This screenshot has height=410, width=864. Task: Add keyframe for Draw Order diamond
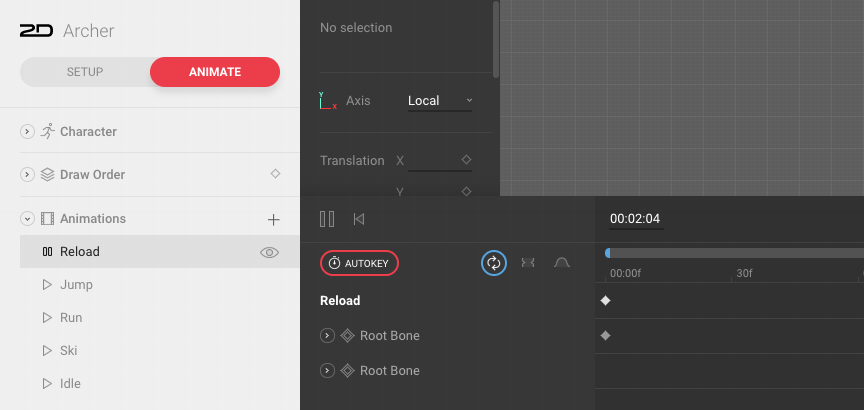coord(276,174)
